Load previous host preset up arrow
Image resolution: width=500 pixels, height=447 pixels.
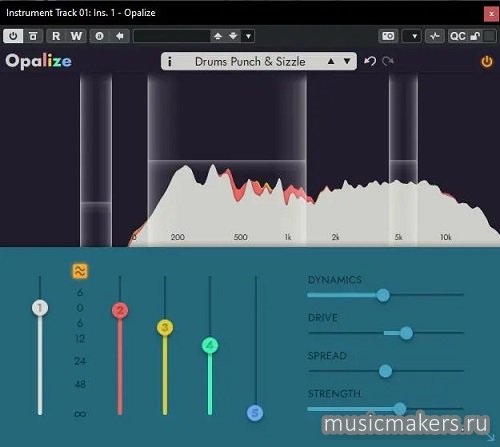coord(218,36)
